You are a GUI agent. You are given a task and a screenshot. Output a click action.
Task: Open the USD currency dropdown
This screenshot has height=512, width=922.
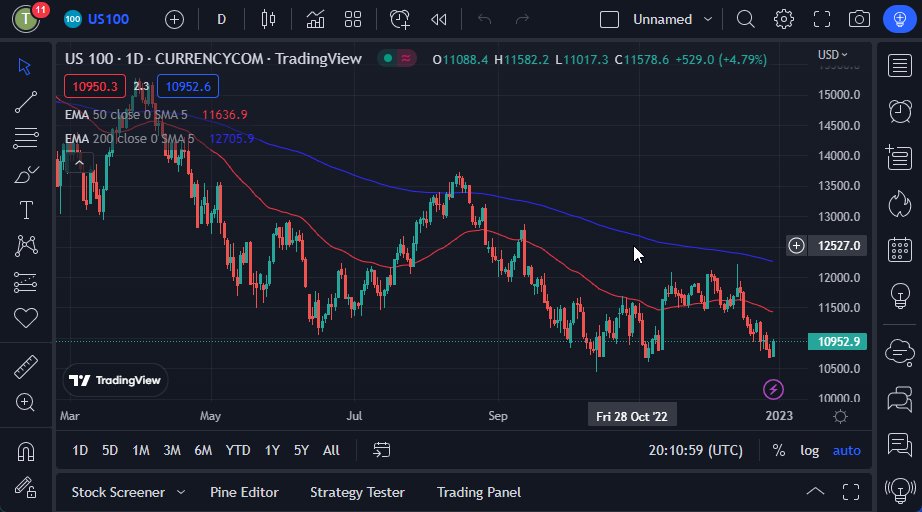click(x=832, y=55)
